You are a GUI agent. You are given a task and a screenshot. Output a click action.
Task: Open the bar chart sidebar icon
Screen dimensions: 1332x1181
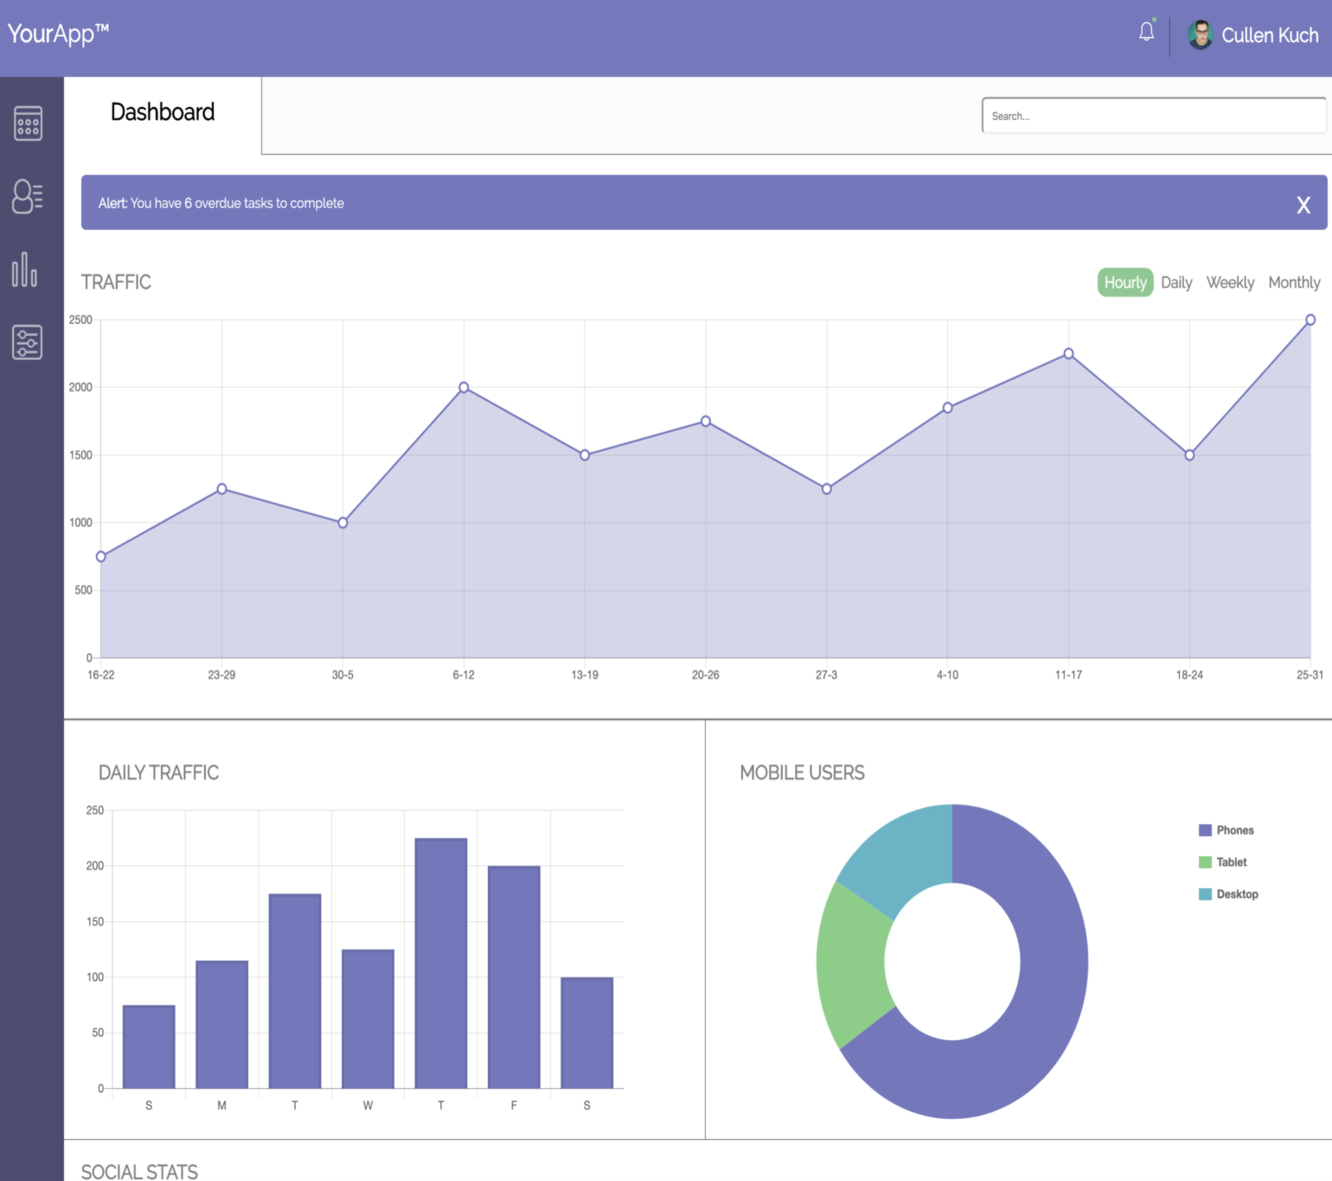pos(25,270)
